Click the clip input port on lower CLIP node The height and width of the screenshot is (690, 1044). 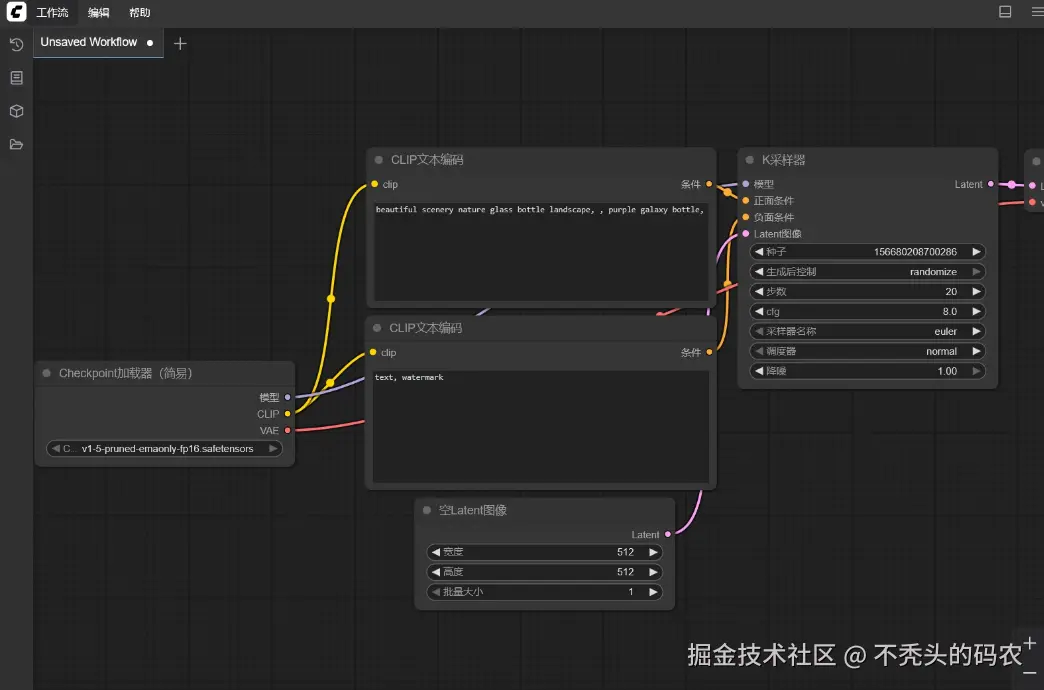(x=373, y=352)
